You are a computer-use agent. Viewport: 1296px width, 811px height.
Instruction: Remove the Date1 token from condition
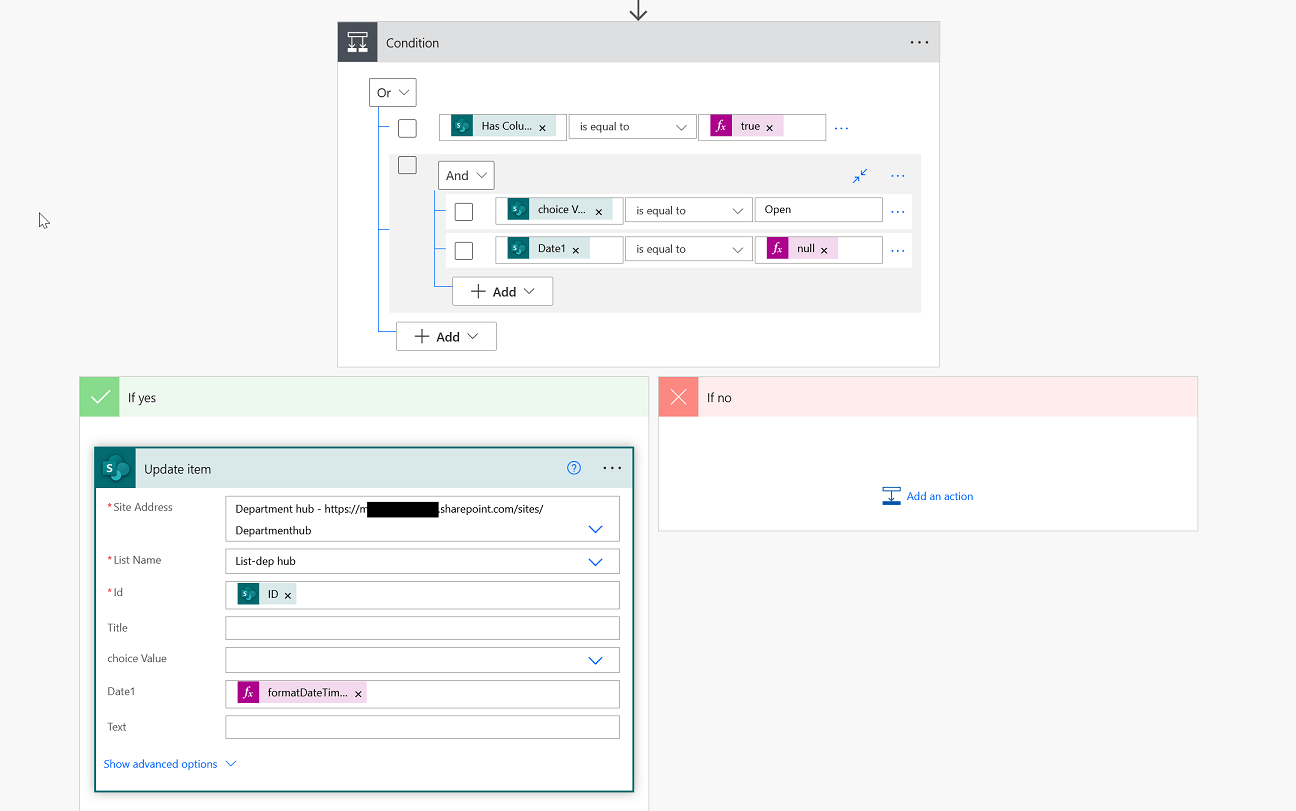click(x=575, y=250)
